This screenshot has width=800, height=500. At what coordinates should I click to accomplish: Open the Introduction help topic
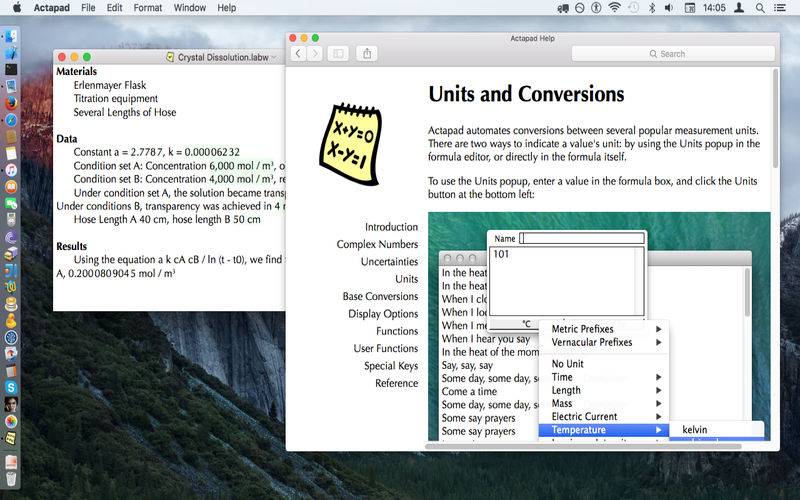(x=391, y=227)
